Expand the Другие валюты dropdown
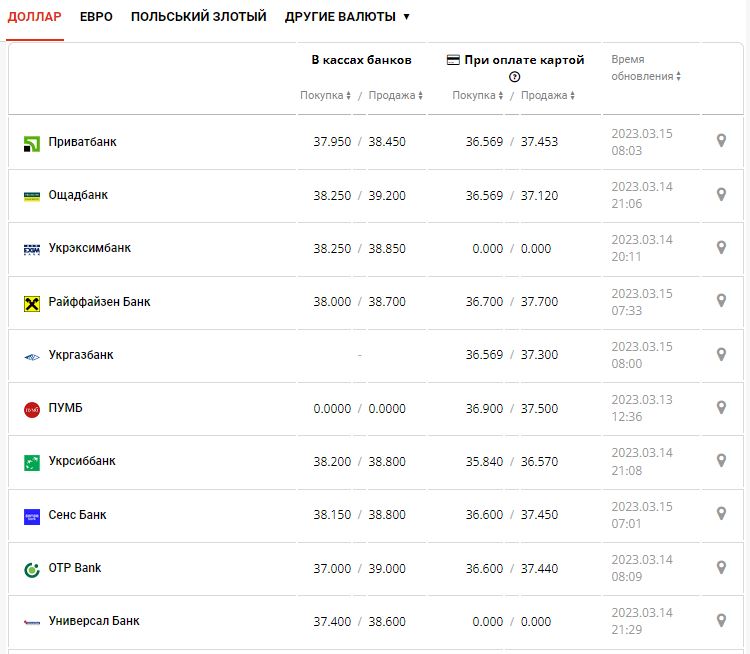This screenshot has width=750, height=654. [x=347, y=17]
